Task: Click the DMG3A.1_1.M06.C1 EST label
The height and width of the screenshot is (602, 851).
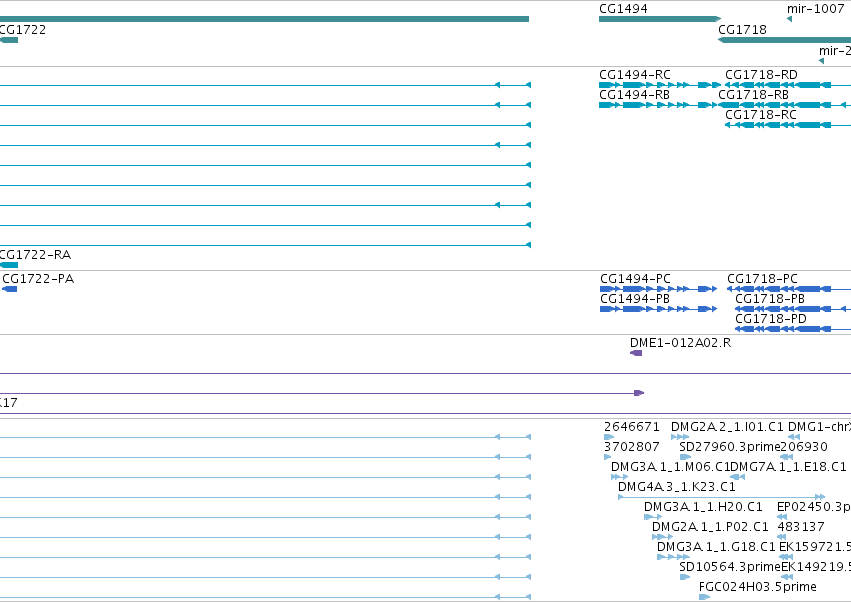Action: [x=670, y=467]
